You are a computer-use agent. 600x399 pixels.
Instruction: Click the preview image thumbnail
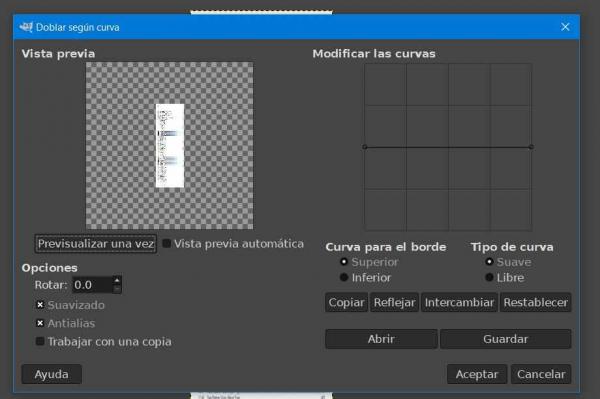coord(170,146)
